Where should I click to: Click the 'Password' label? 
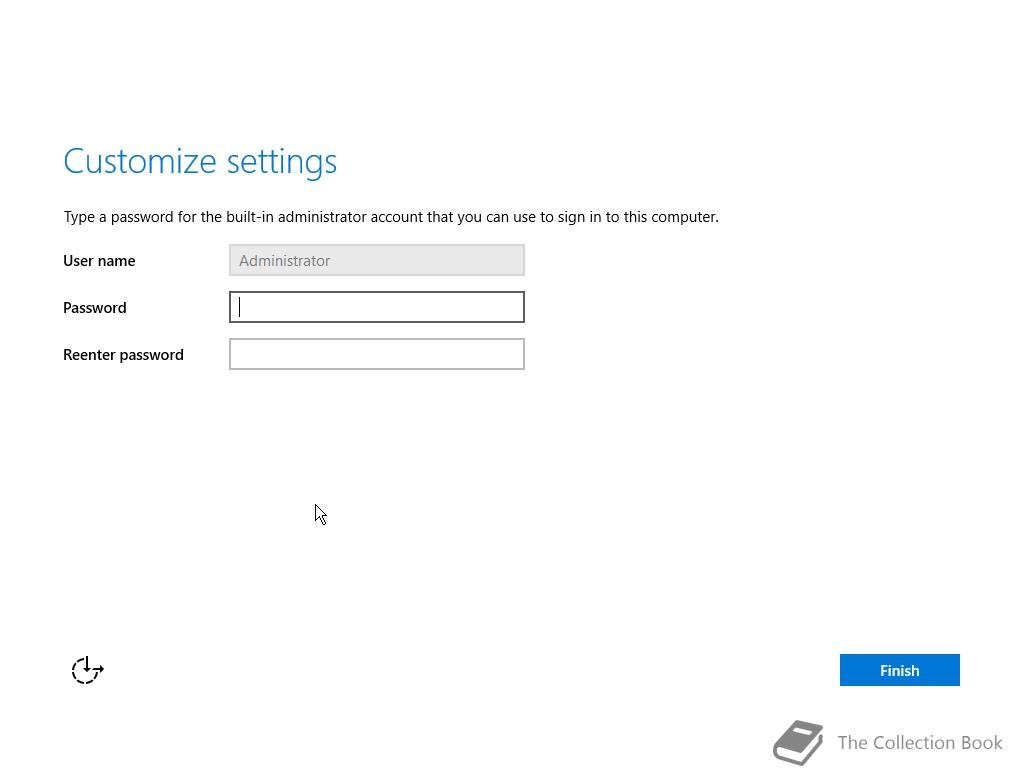click(x=95, y=308)
